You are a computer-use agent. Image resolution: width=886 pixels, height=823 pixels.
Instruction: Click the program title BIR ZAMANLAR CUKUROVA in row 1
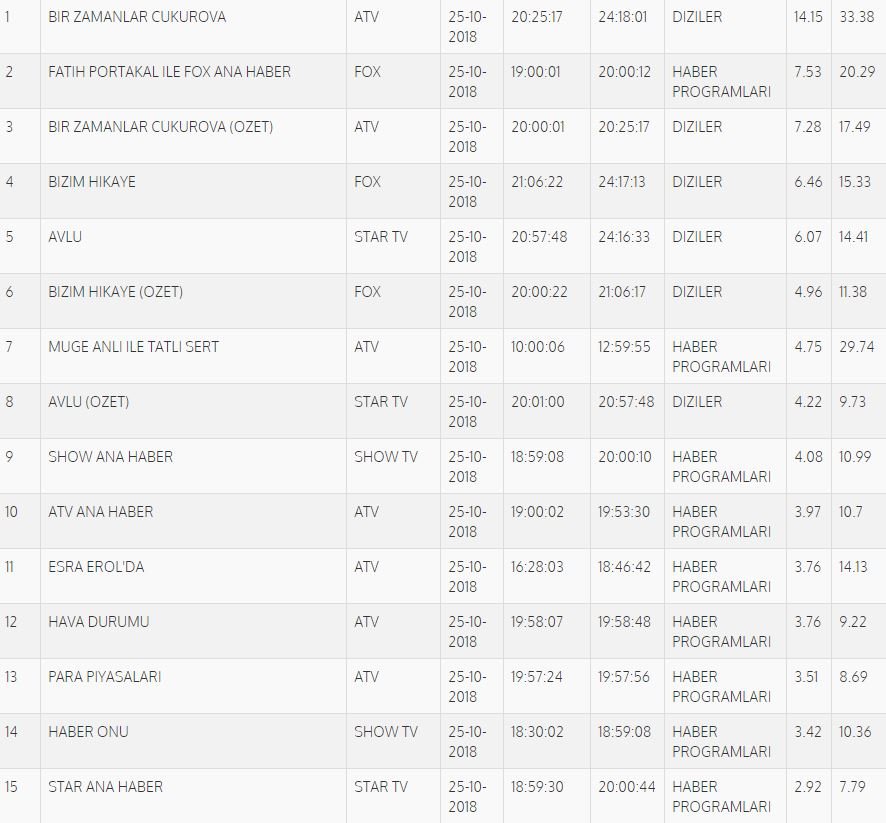point(137,17)
